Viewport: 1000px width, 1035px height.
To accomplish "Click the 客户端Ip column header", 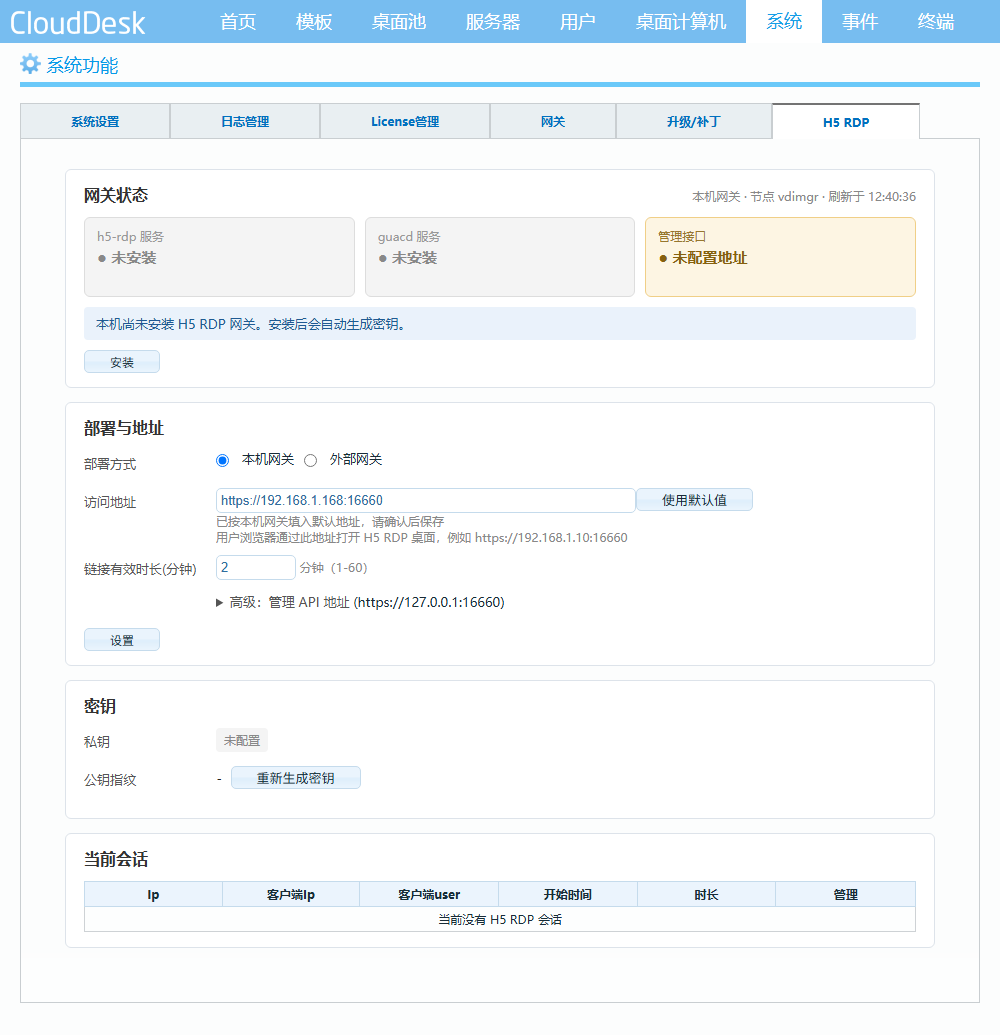I will click(290, 894).
